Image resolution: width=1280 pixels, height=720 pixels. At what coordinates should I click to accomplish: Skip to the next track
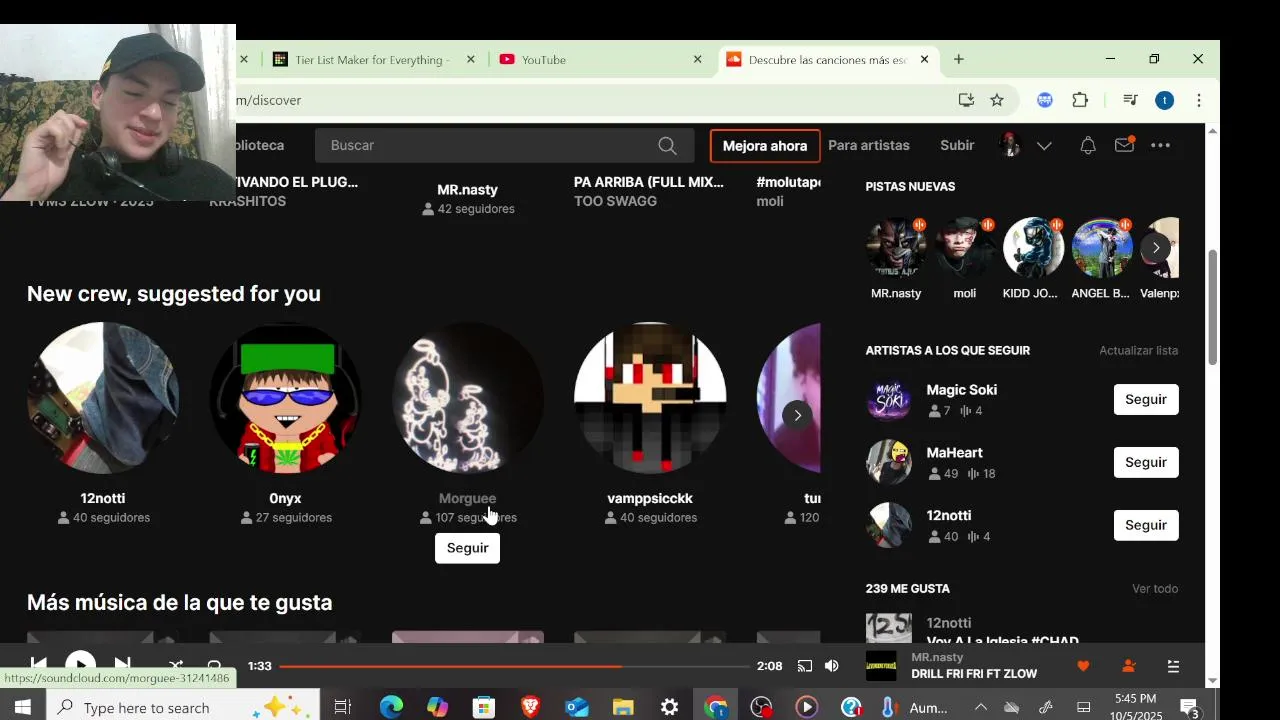(122, 665)
